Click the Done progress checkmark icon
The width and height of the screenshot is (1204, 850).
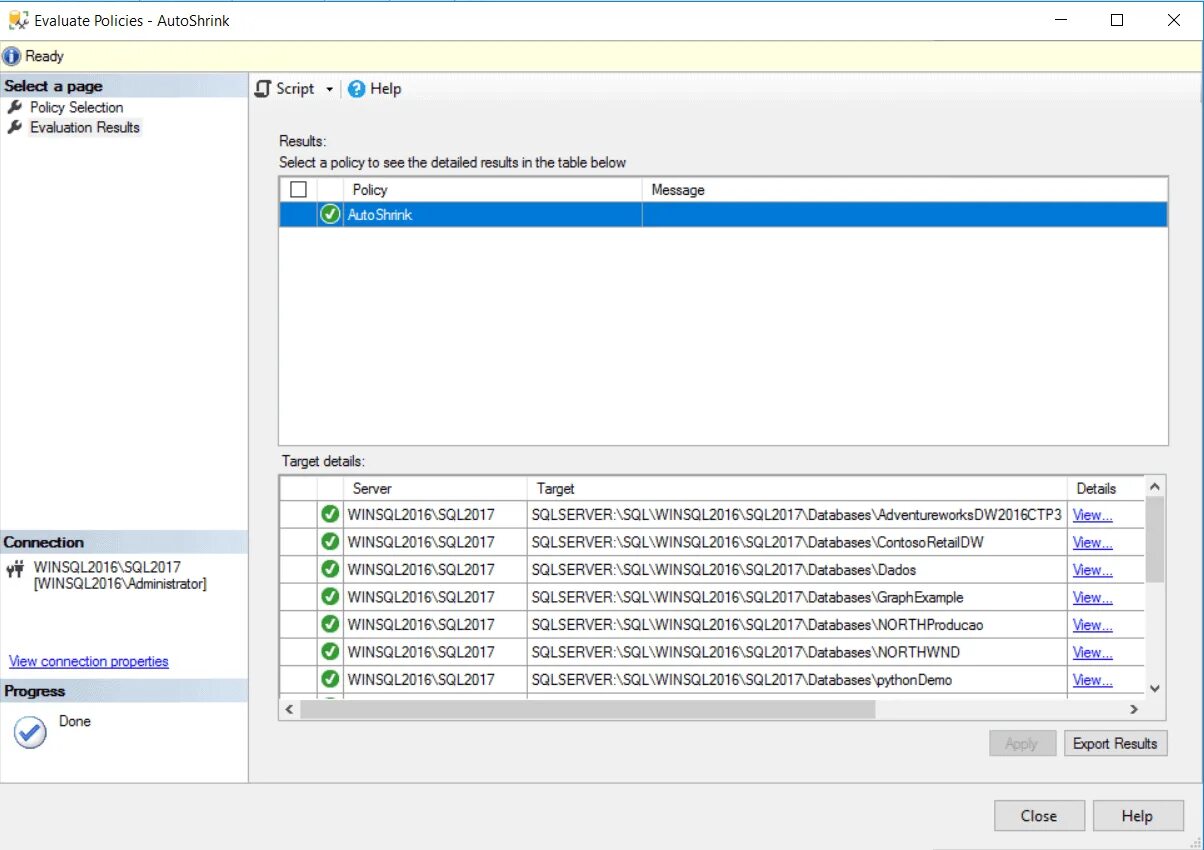pyautogui.click(x=30, y=733)
